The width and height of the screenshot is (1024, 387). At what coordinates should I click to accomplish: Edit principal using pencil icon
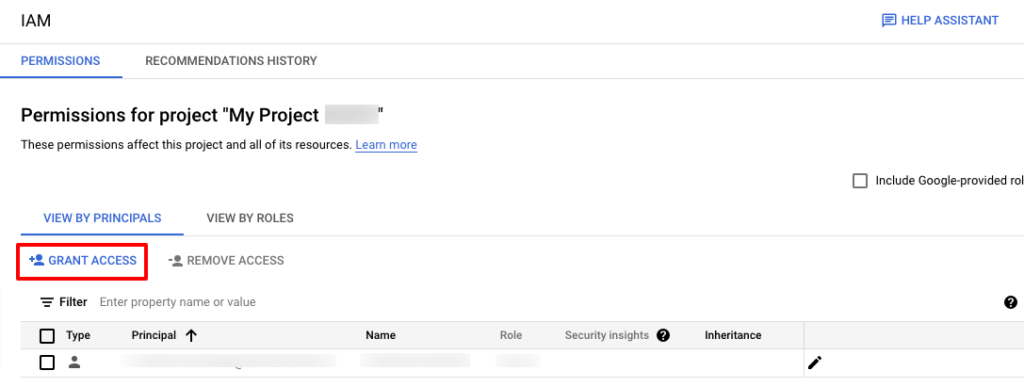(x=814, y=362)
